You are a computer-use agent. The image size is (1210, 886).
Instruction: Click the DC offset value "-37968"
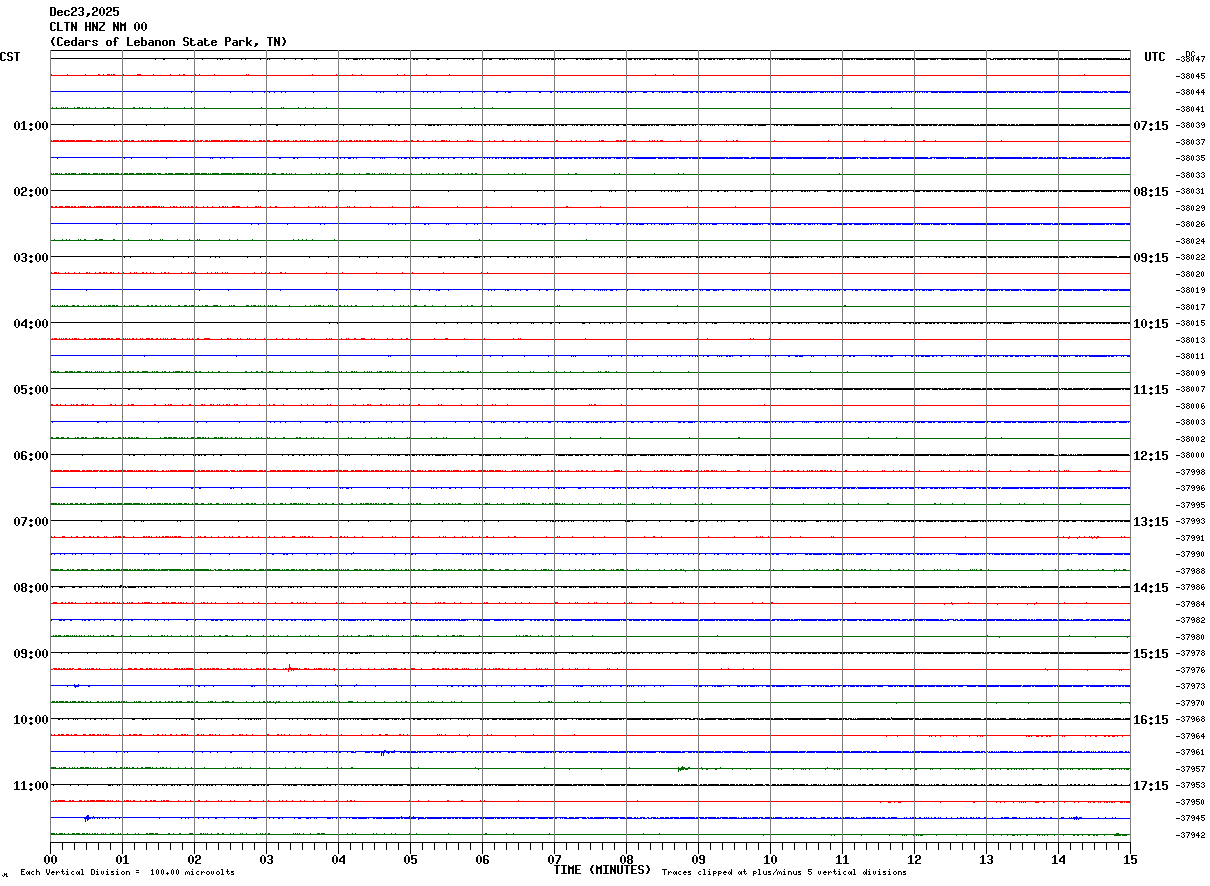tap(1191, 719)
